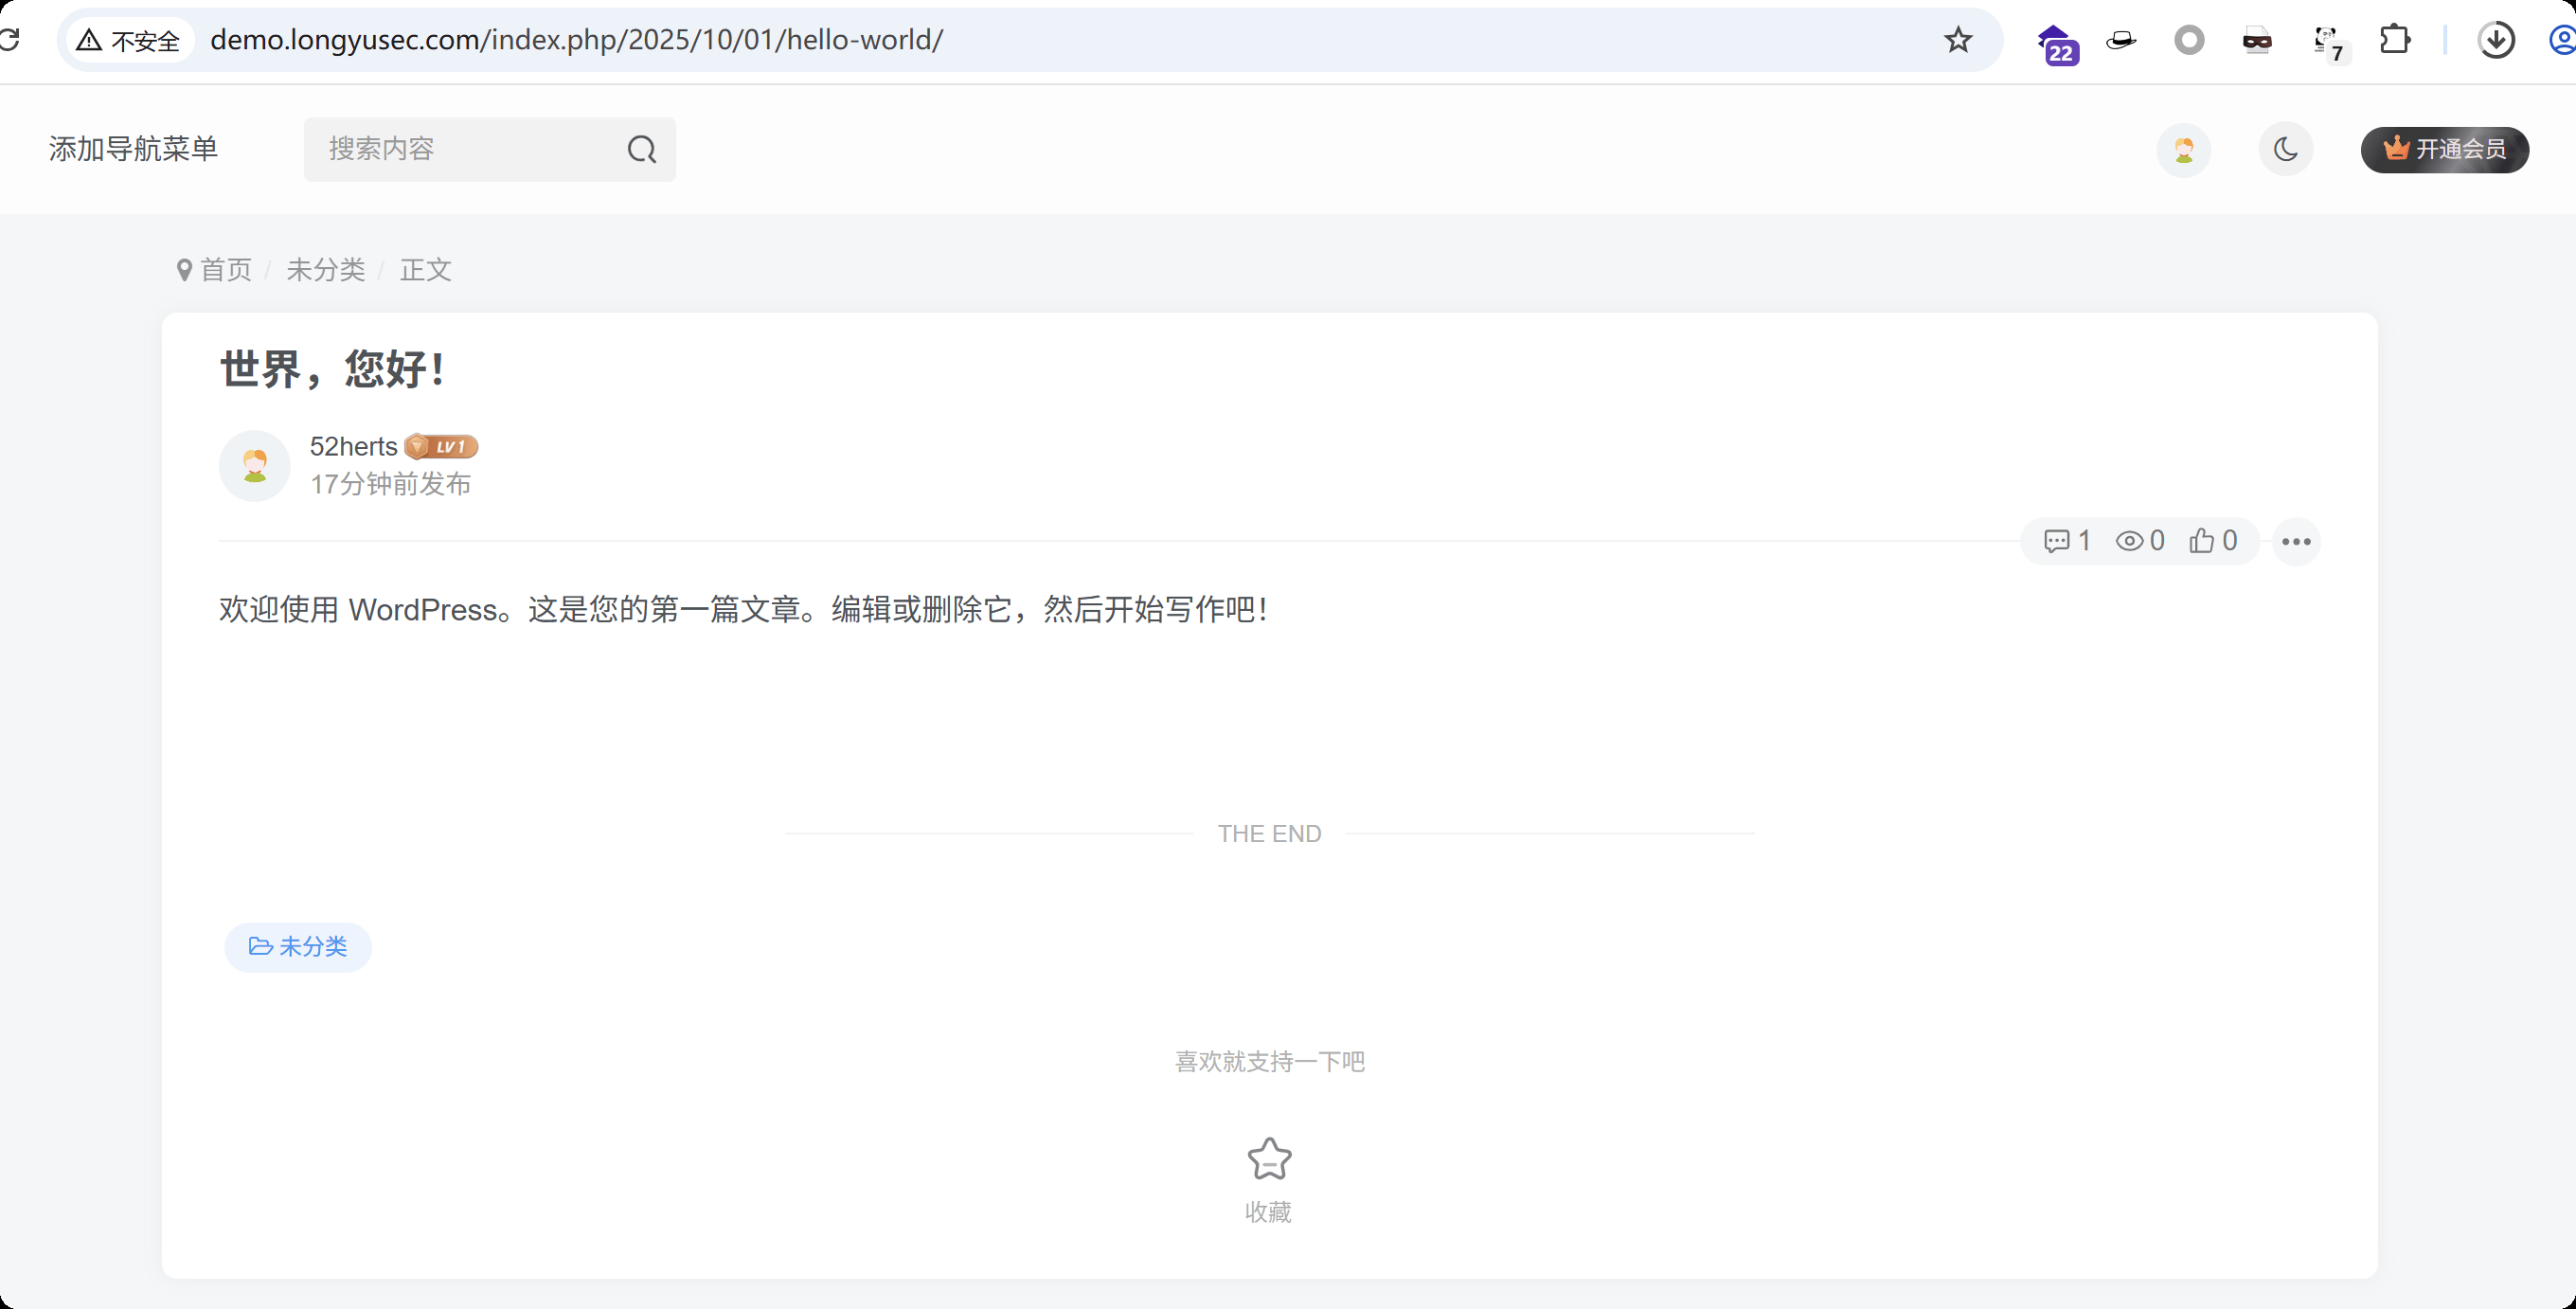The height and width of the screenshot is (1309, 2576).
Task: Expand the three-dots more options menu
Action: pyautogui.click(x=2296, y=541)
